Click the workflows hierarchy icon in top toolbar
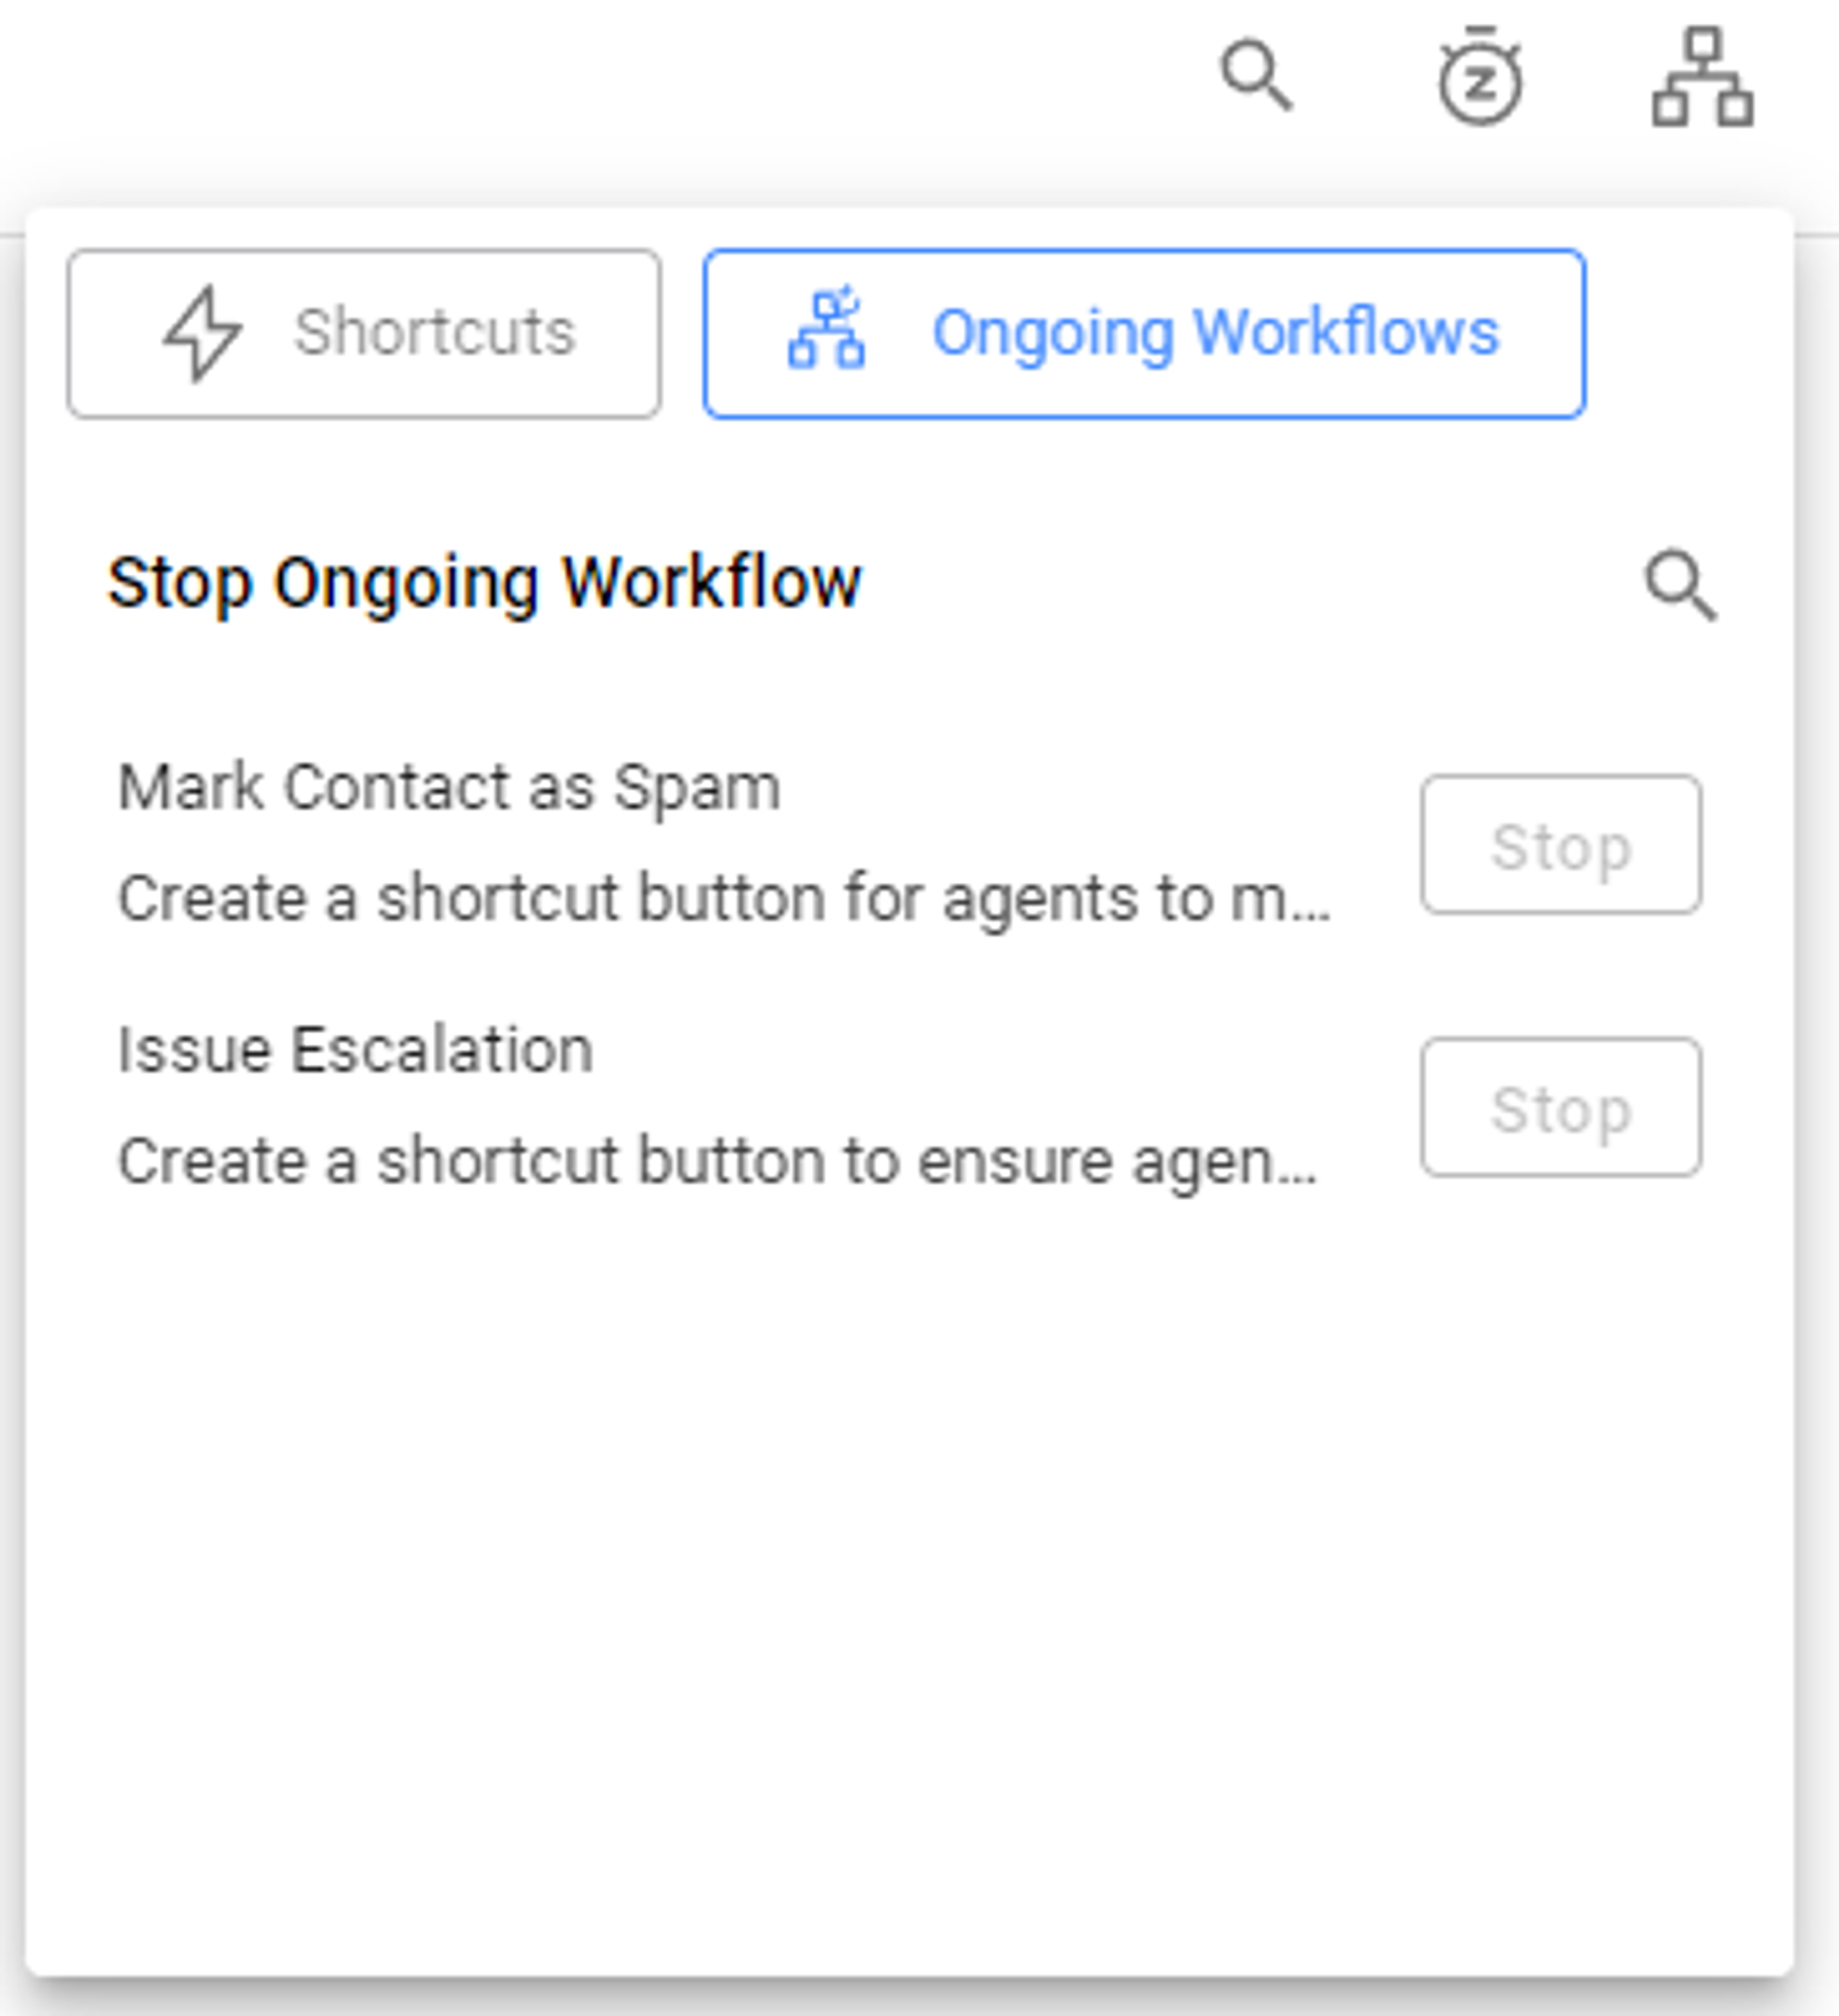Screen dimensions: 1839x2016 [x=1702, y=78]
